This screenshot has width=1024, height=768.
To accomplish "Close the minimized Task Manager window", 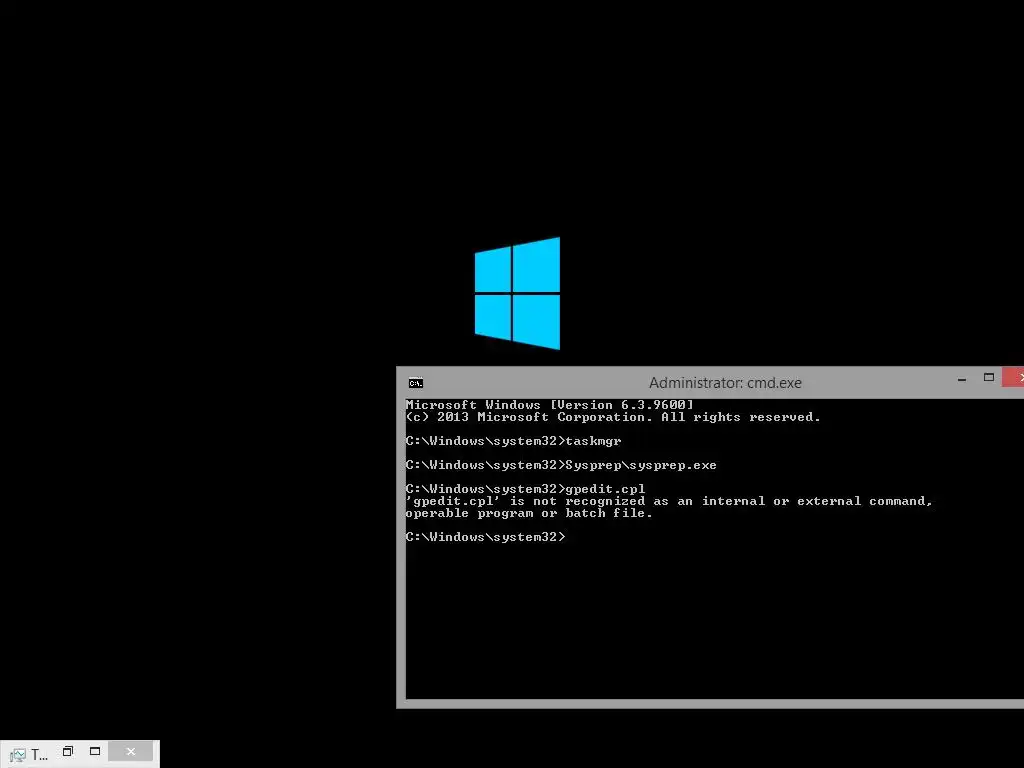I will (x=131, y=751).
